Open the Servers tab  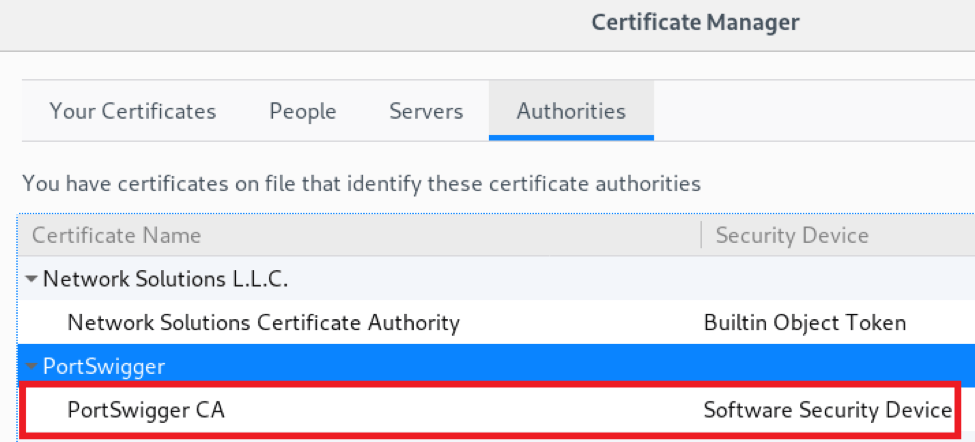pyautogui.click(x=426, y=111)
